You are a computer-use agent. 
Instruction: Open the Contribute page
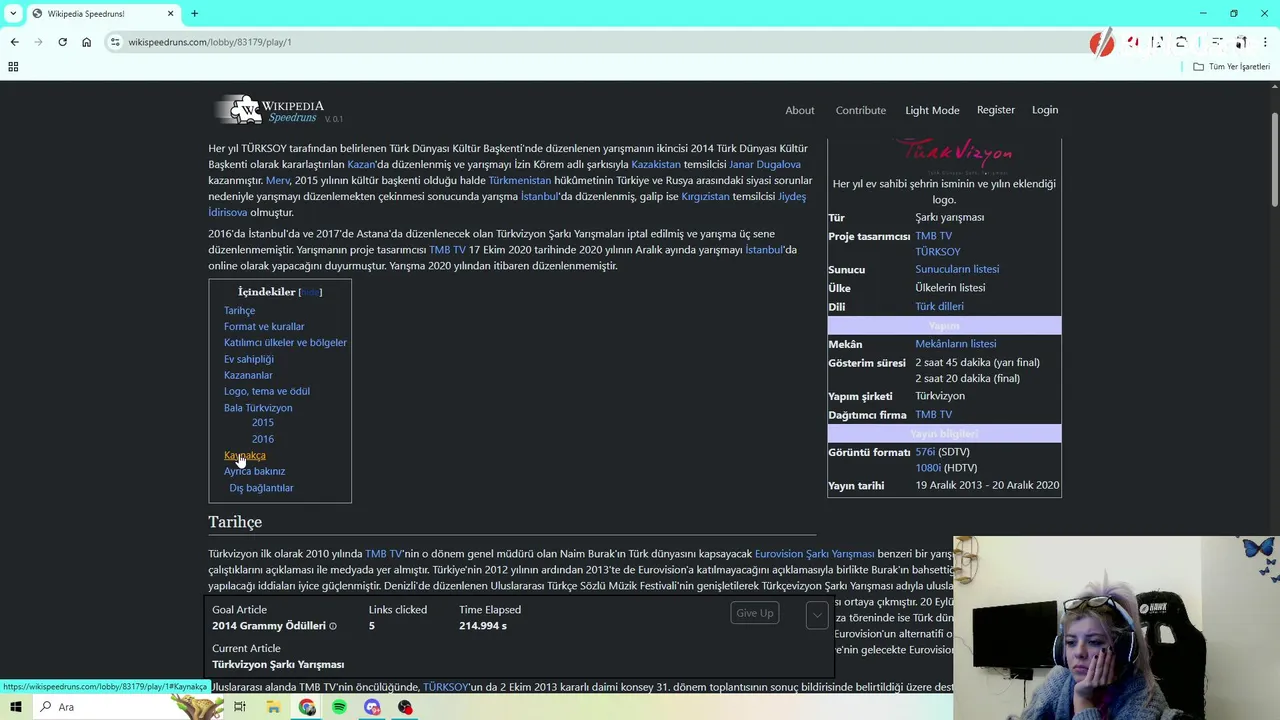[861, 110]
